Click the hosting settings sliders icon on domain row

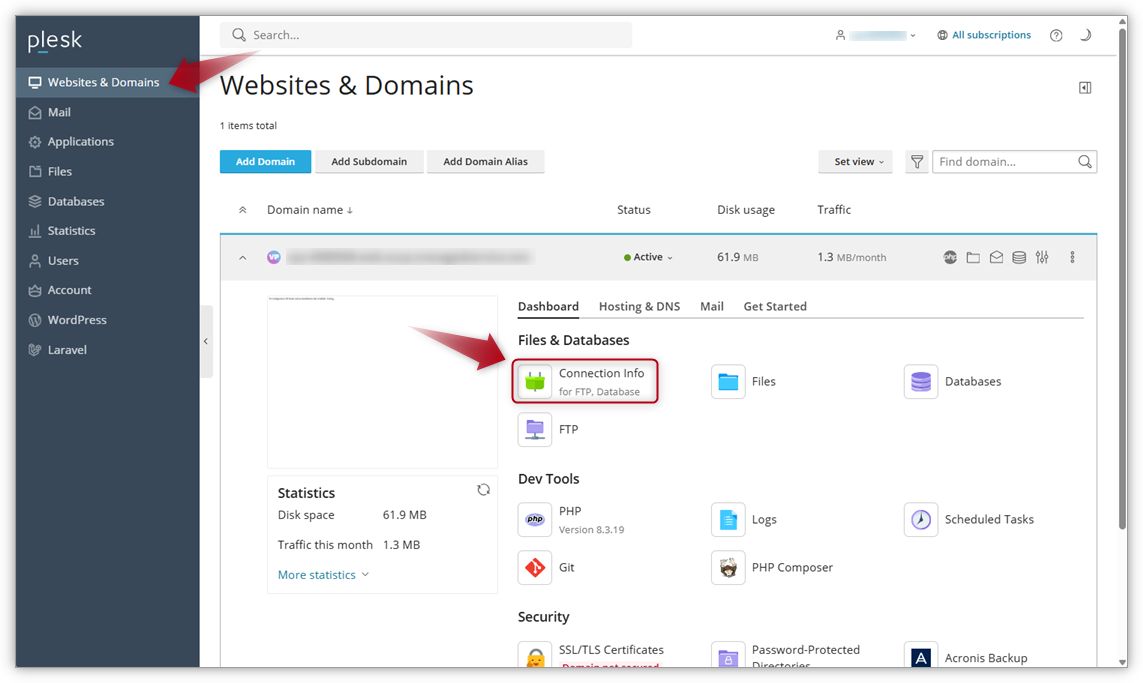(x=1041, y=257)
